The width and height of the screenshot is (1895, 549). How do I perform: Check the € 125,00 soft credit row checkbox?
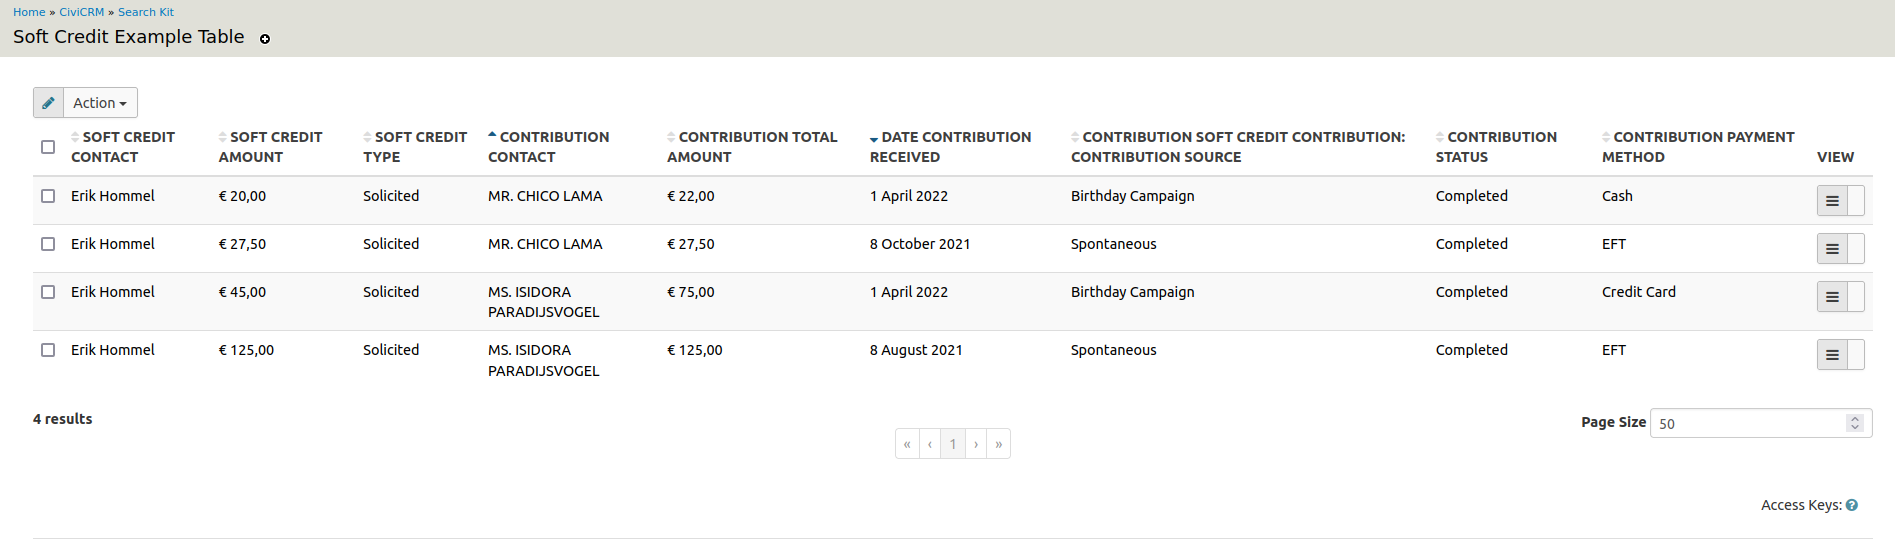(x=48, y=350)
